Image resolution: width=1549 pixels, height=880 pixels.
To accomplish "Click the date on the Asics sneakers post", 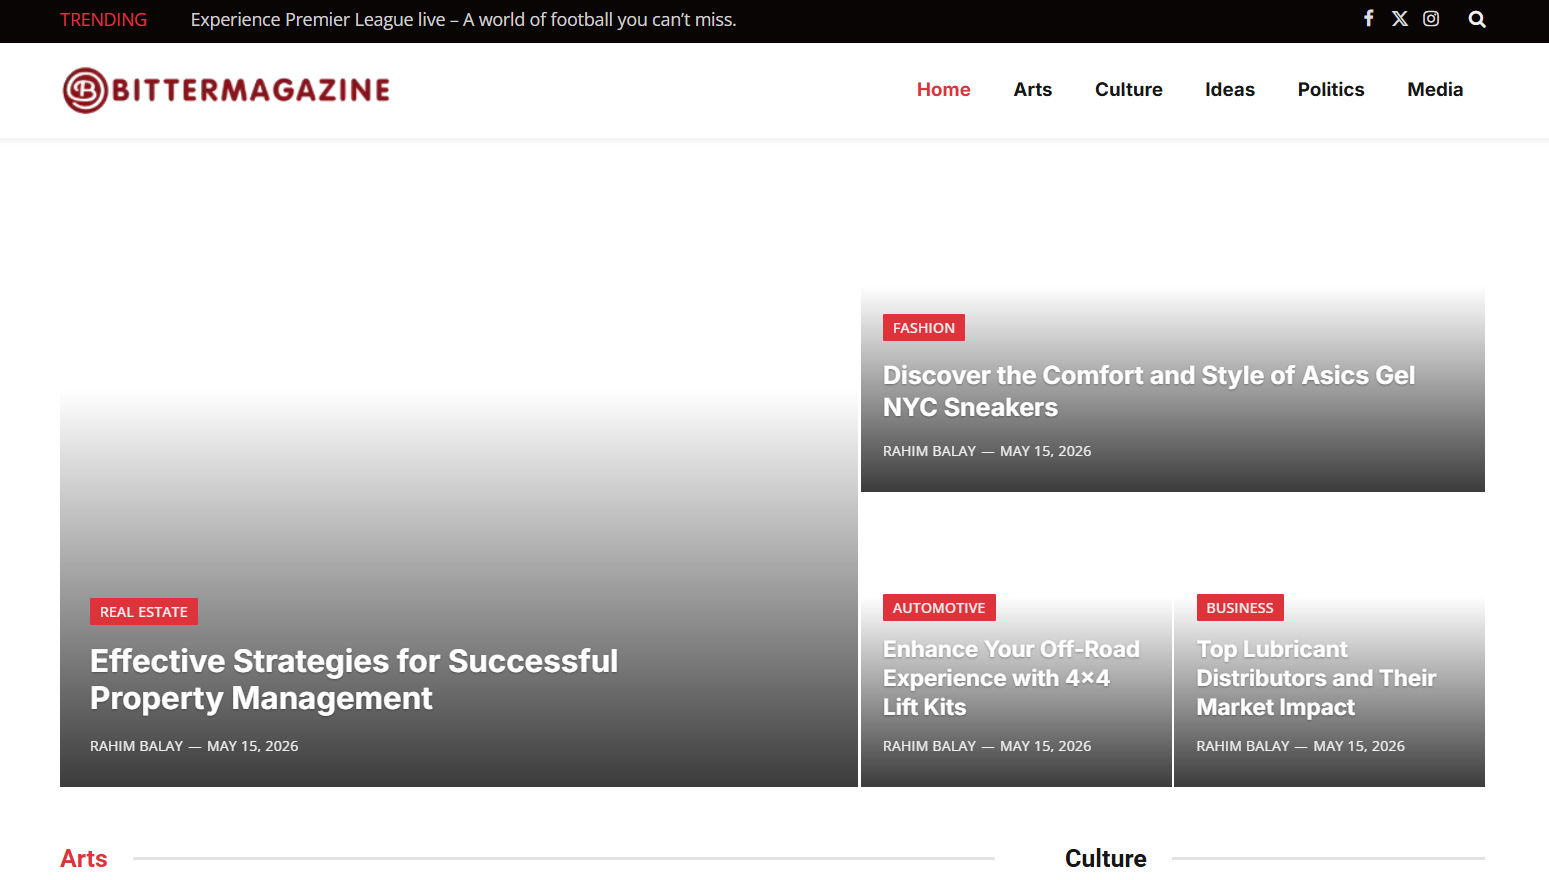I will (1046, 451).
